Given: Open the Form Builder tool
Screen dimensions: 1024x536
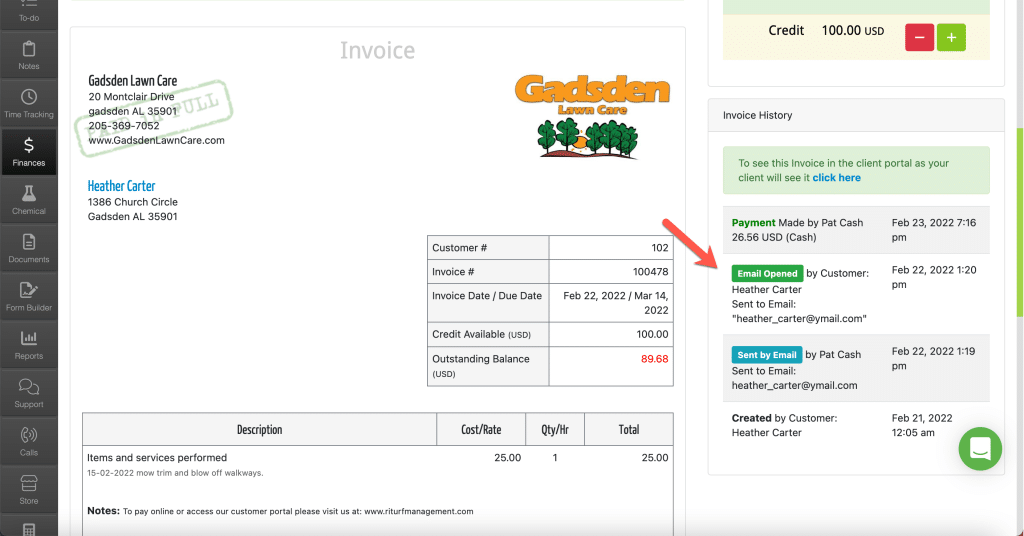Looking at the screenshot, I should click(x=29, y=297).
